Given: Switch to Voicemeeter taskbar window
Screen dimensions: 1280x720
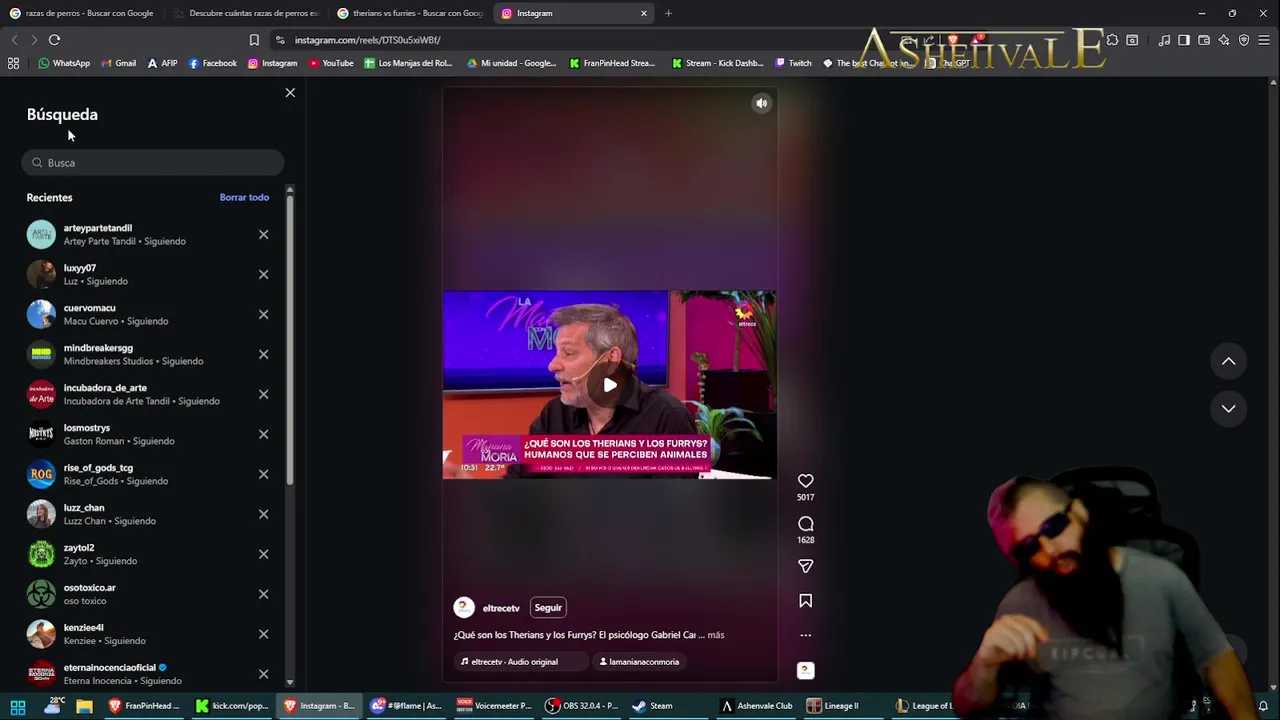Looking at the screenshot, I should point(494,706).
